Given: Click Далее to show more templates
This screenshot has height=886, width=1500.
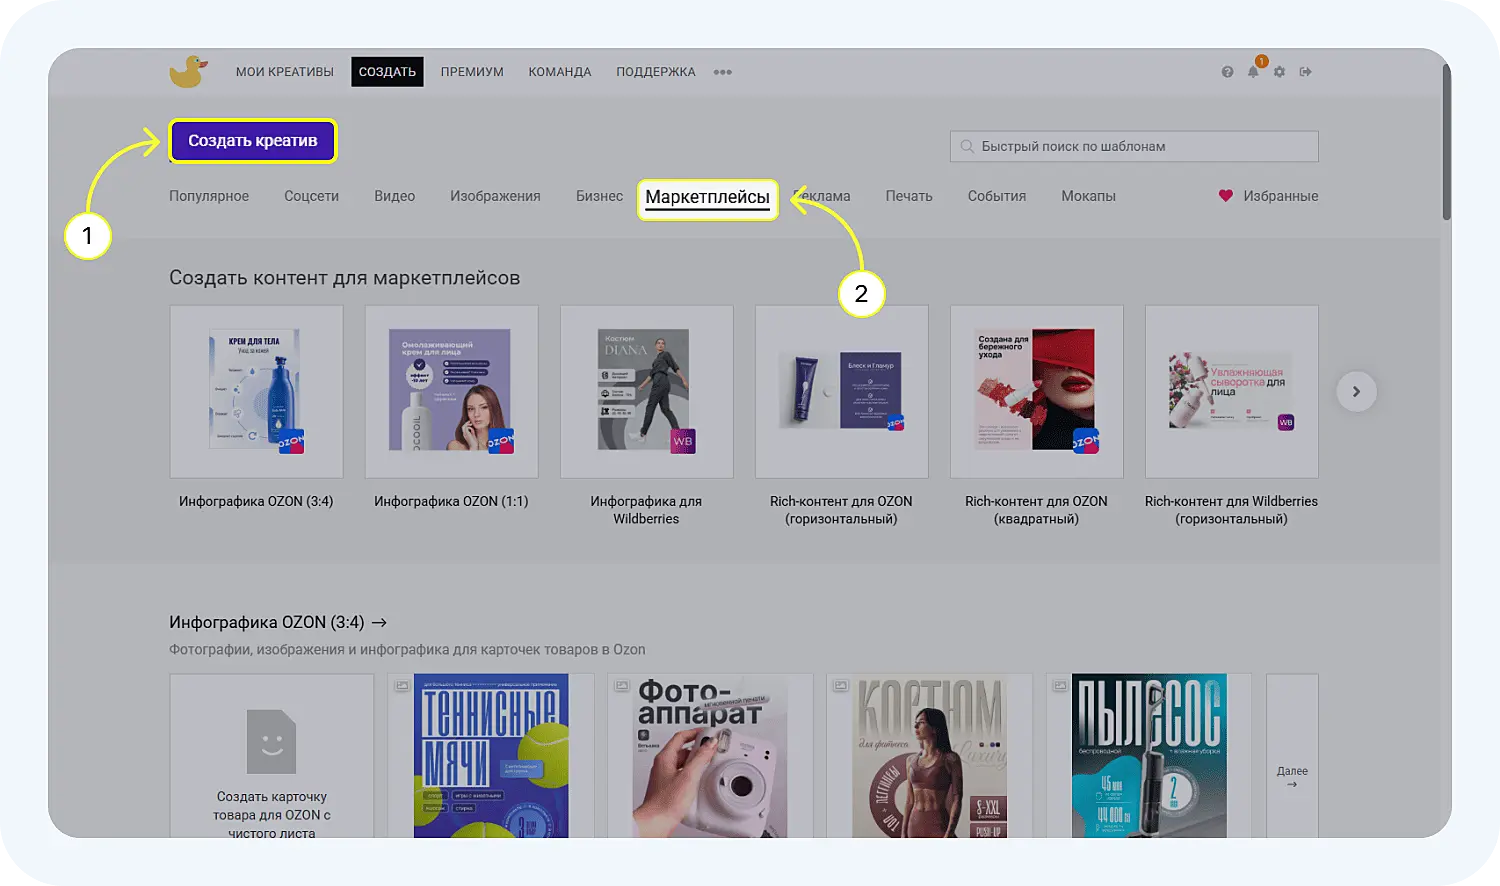Looking at the screenshot, I should pyautogui.click(x=1292, y=776).
